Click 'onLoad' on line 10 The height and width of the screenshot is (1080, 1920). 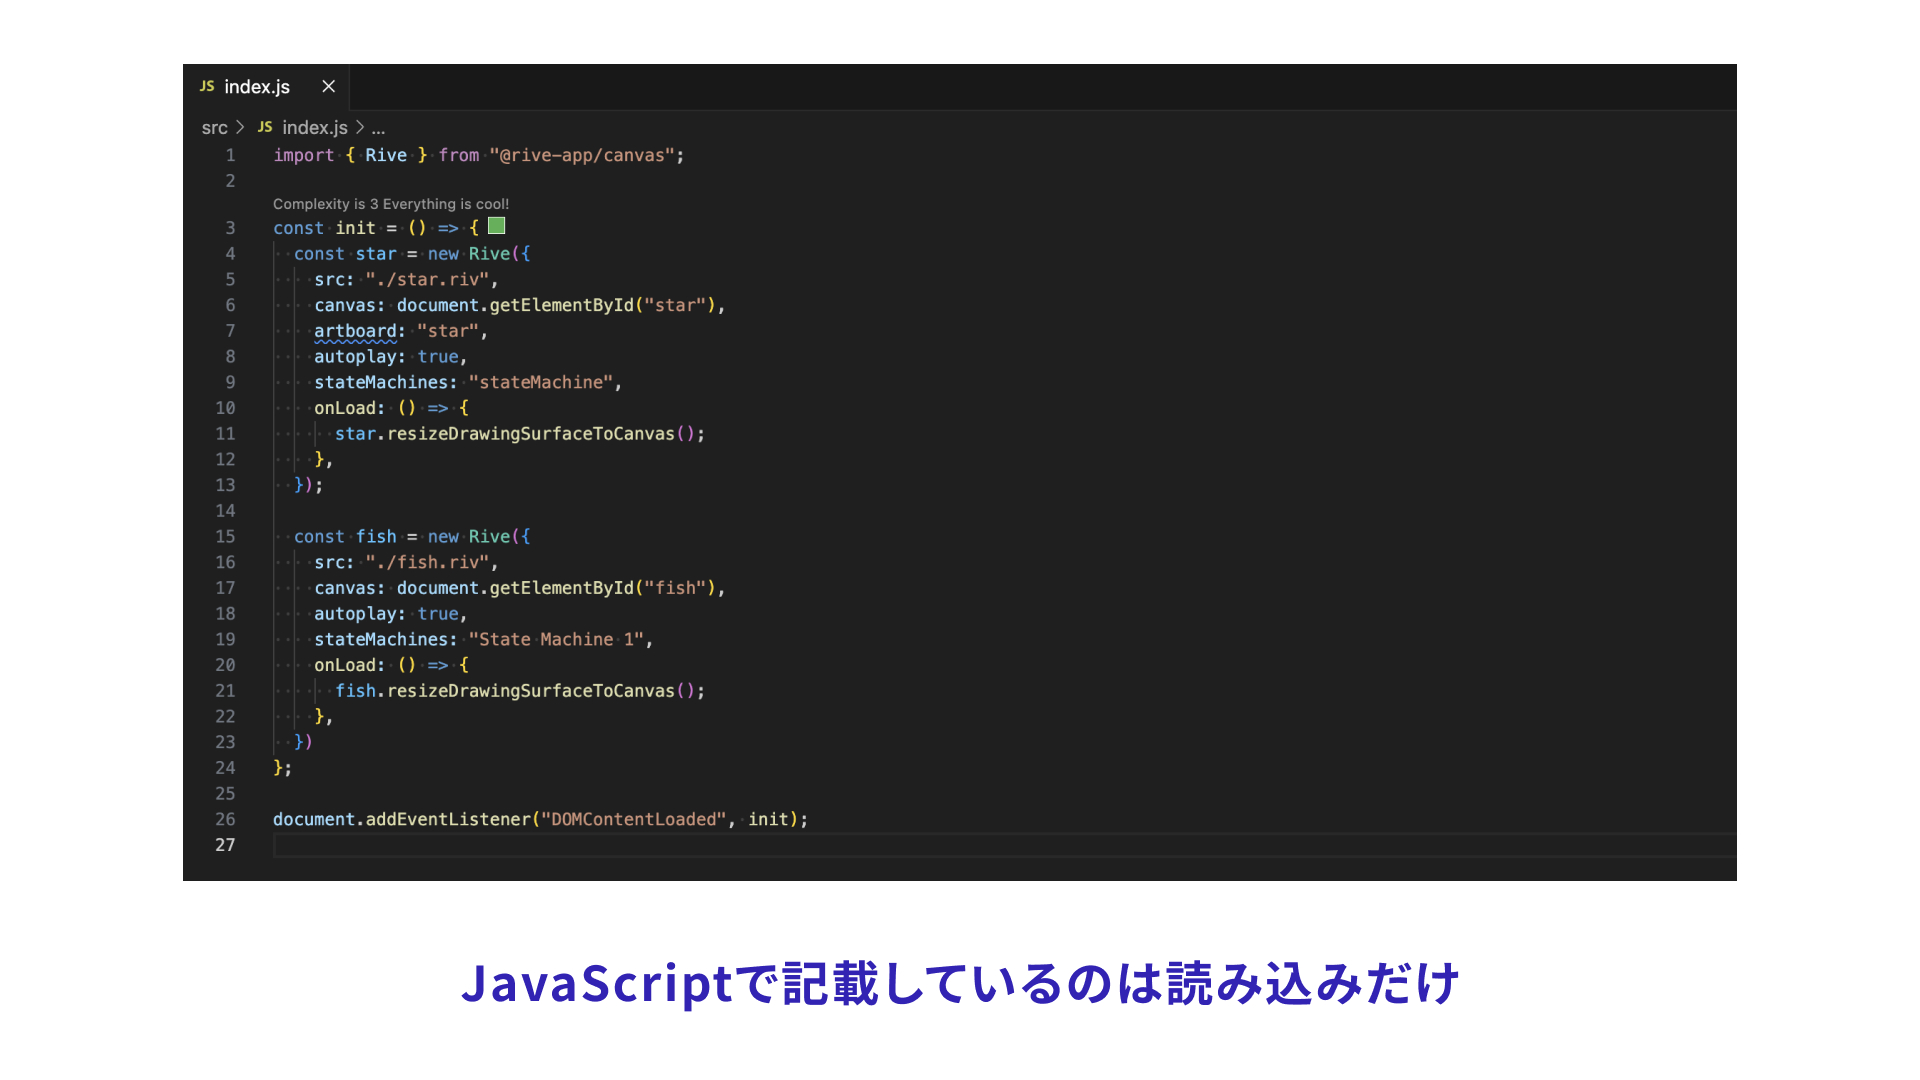[x=345, y=408]
